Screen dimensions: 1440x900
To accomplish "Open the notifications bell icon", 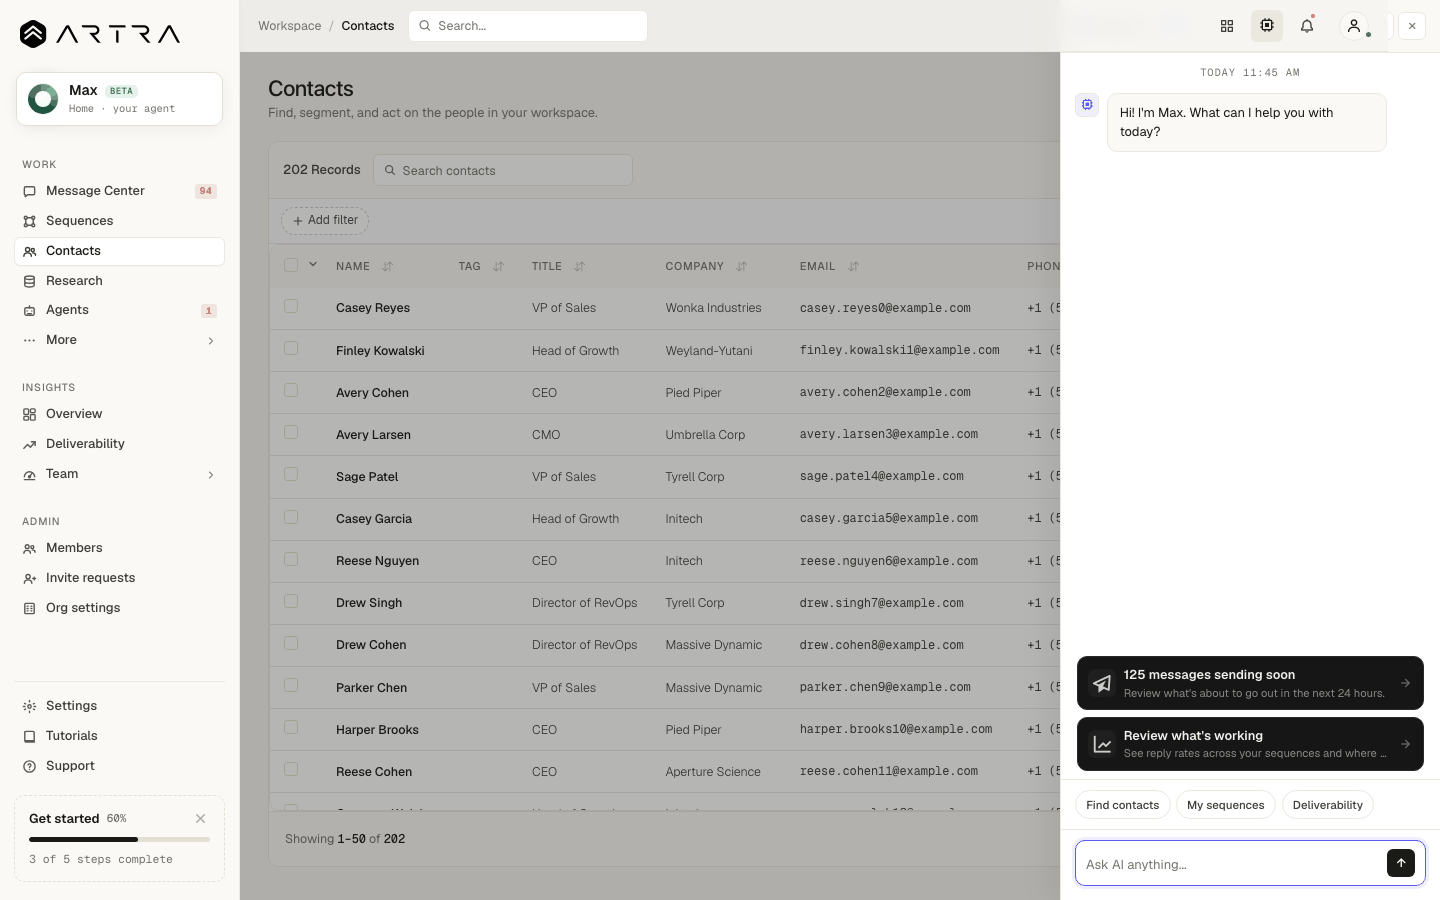I will (x=1307, y=26).
